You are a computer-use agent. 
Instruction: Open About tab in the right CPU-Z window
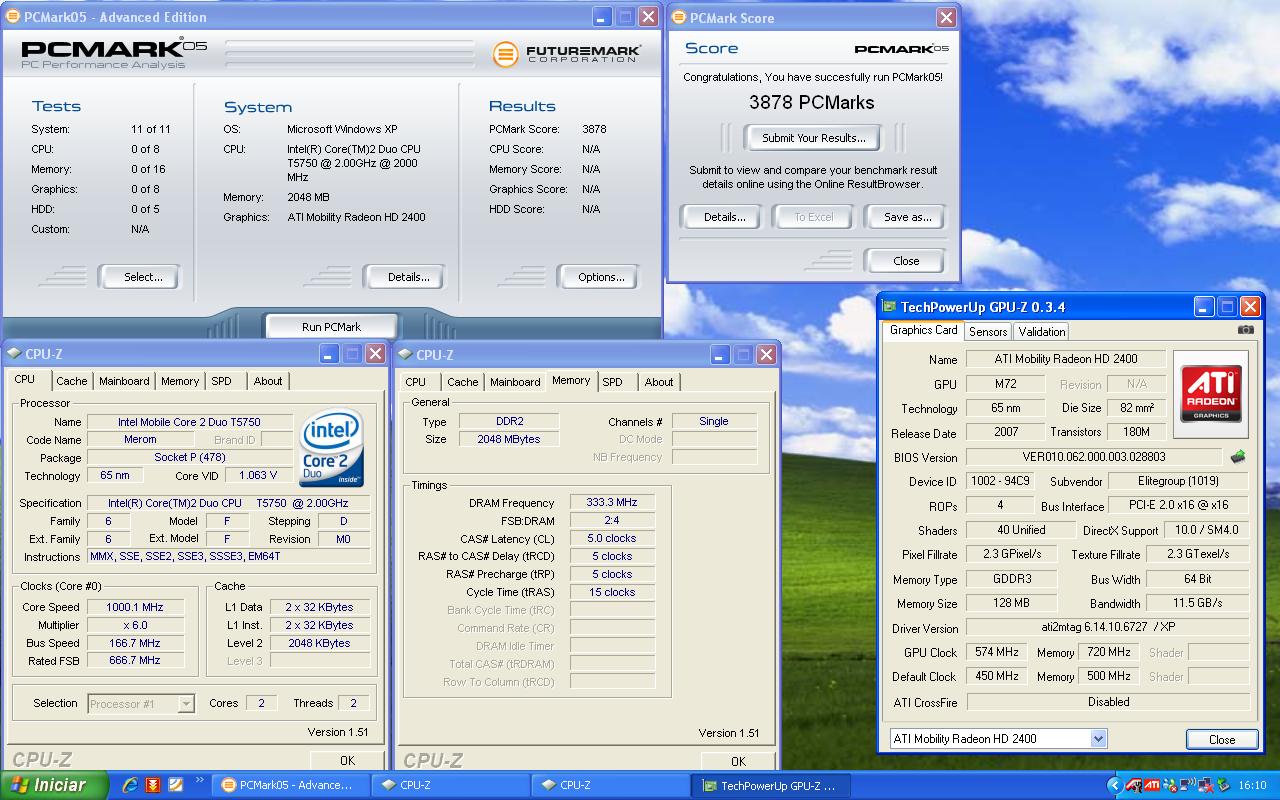pos(659,382)
